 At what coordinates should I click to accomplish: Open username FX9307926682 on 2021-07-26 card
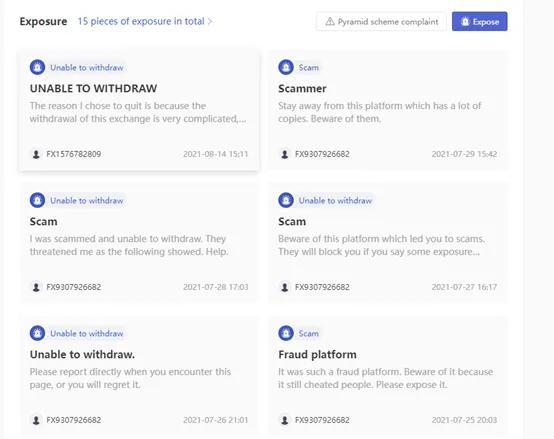pos(73,420)
